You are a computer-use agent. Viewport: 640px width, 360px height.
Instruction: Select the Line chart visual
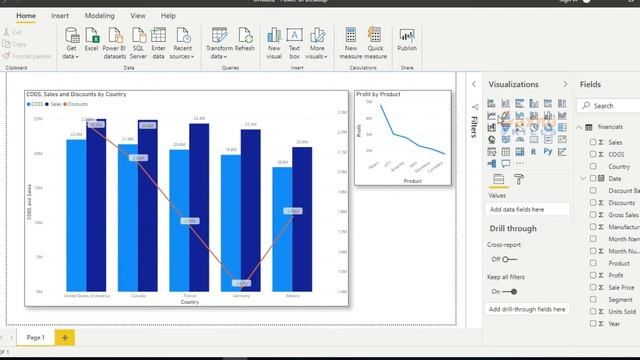click(491, 116)
